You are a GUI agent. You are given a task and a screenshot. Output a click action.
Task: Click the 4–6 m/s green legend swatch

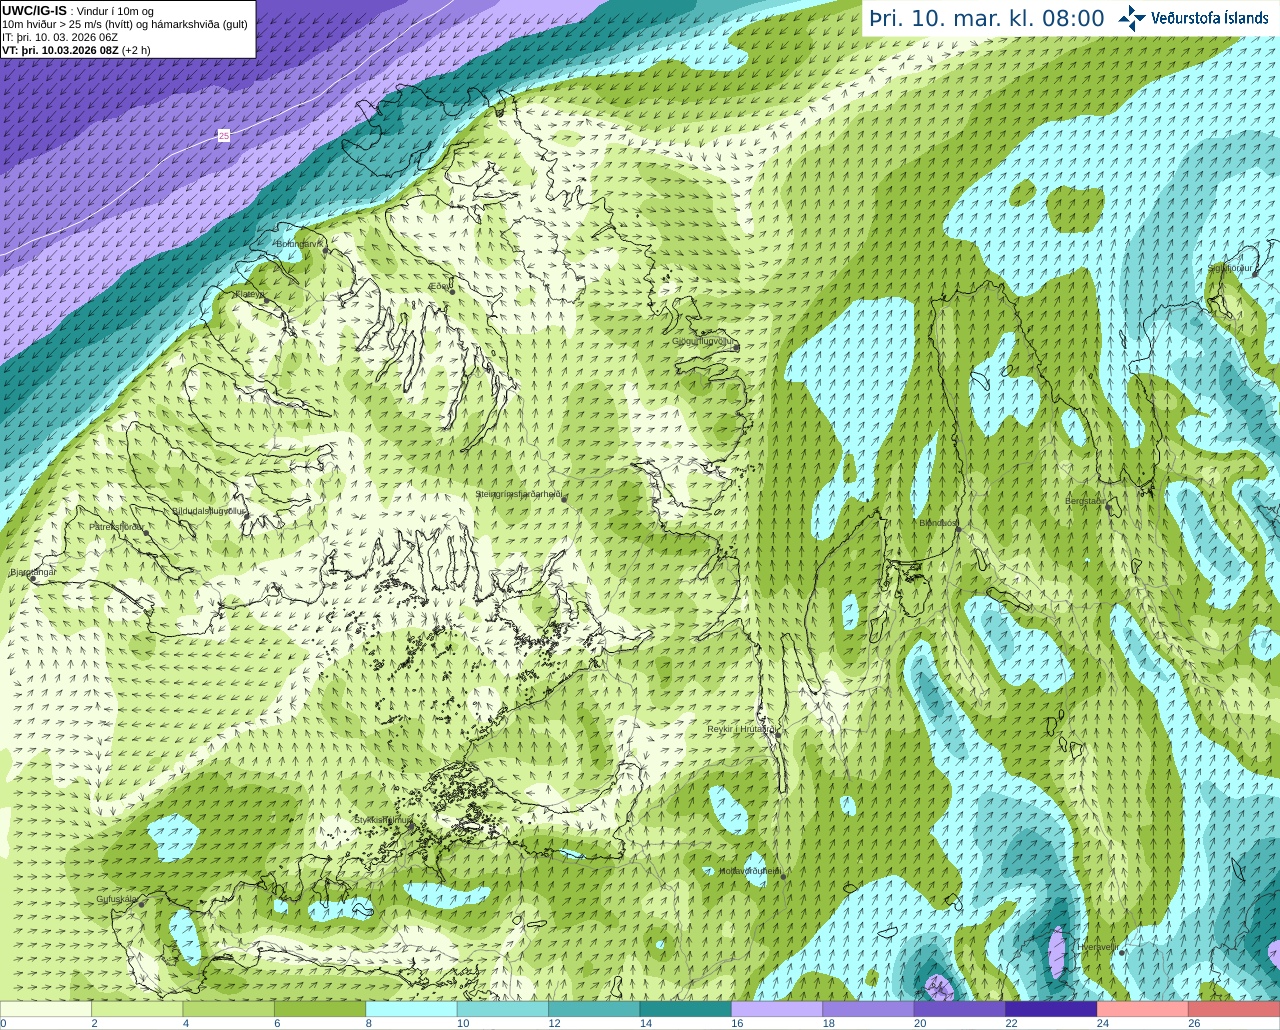pos(229,1009)
